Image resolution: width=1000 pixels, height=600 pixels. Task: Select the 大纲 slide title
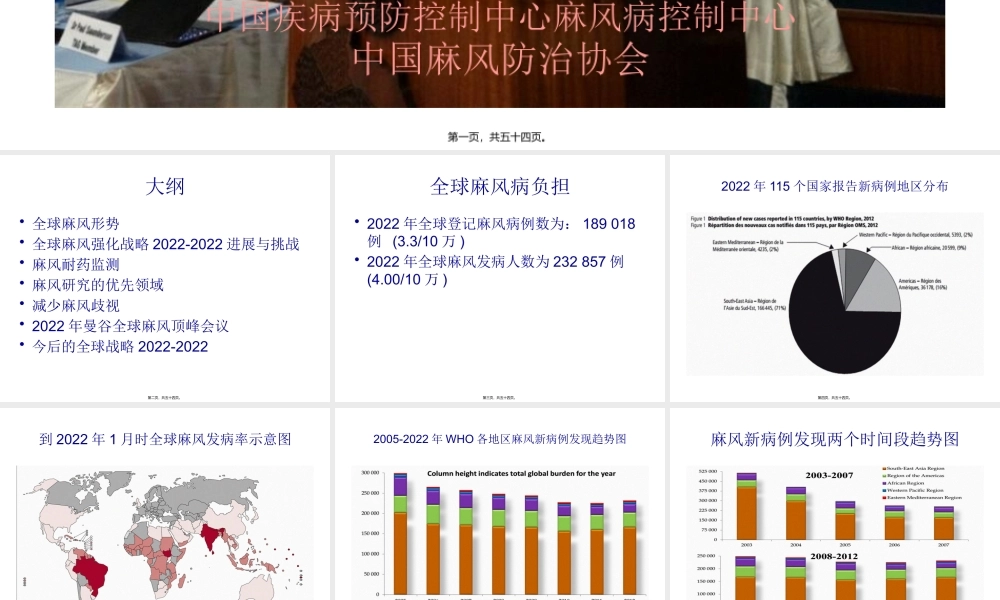pyautogui.click(x=162, y=187)
